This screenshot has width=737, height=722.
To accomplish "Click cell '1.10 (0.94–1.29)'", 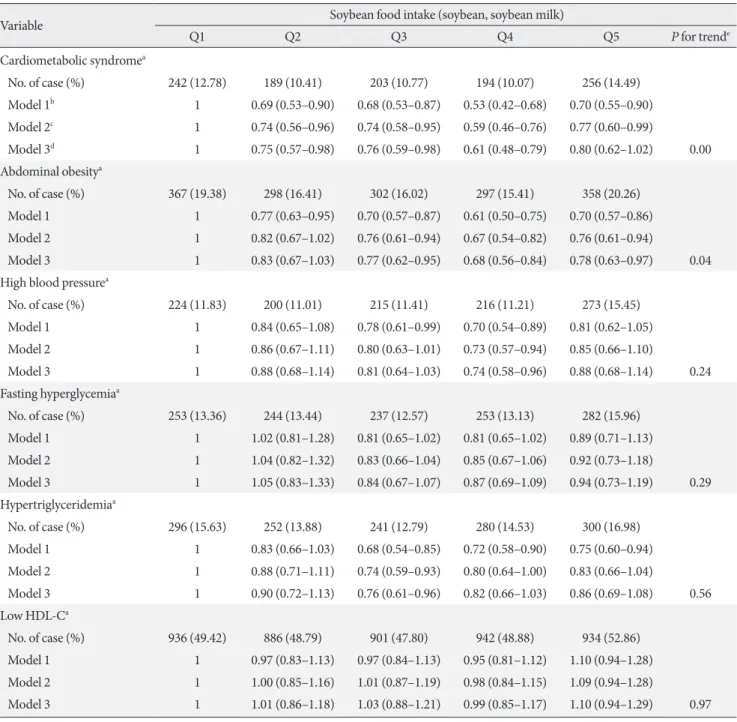I will [611, 705].
